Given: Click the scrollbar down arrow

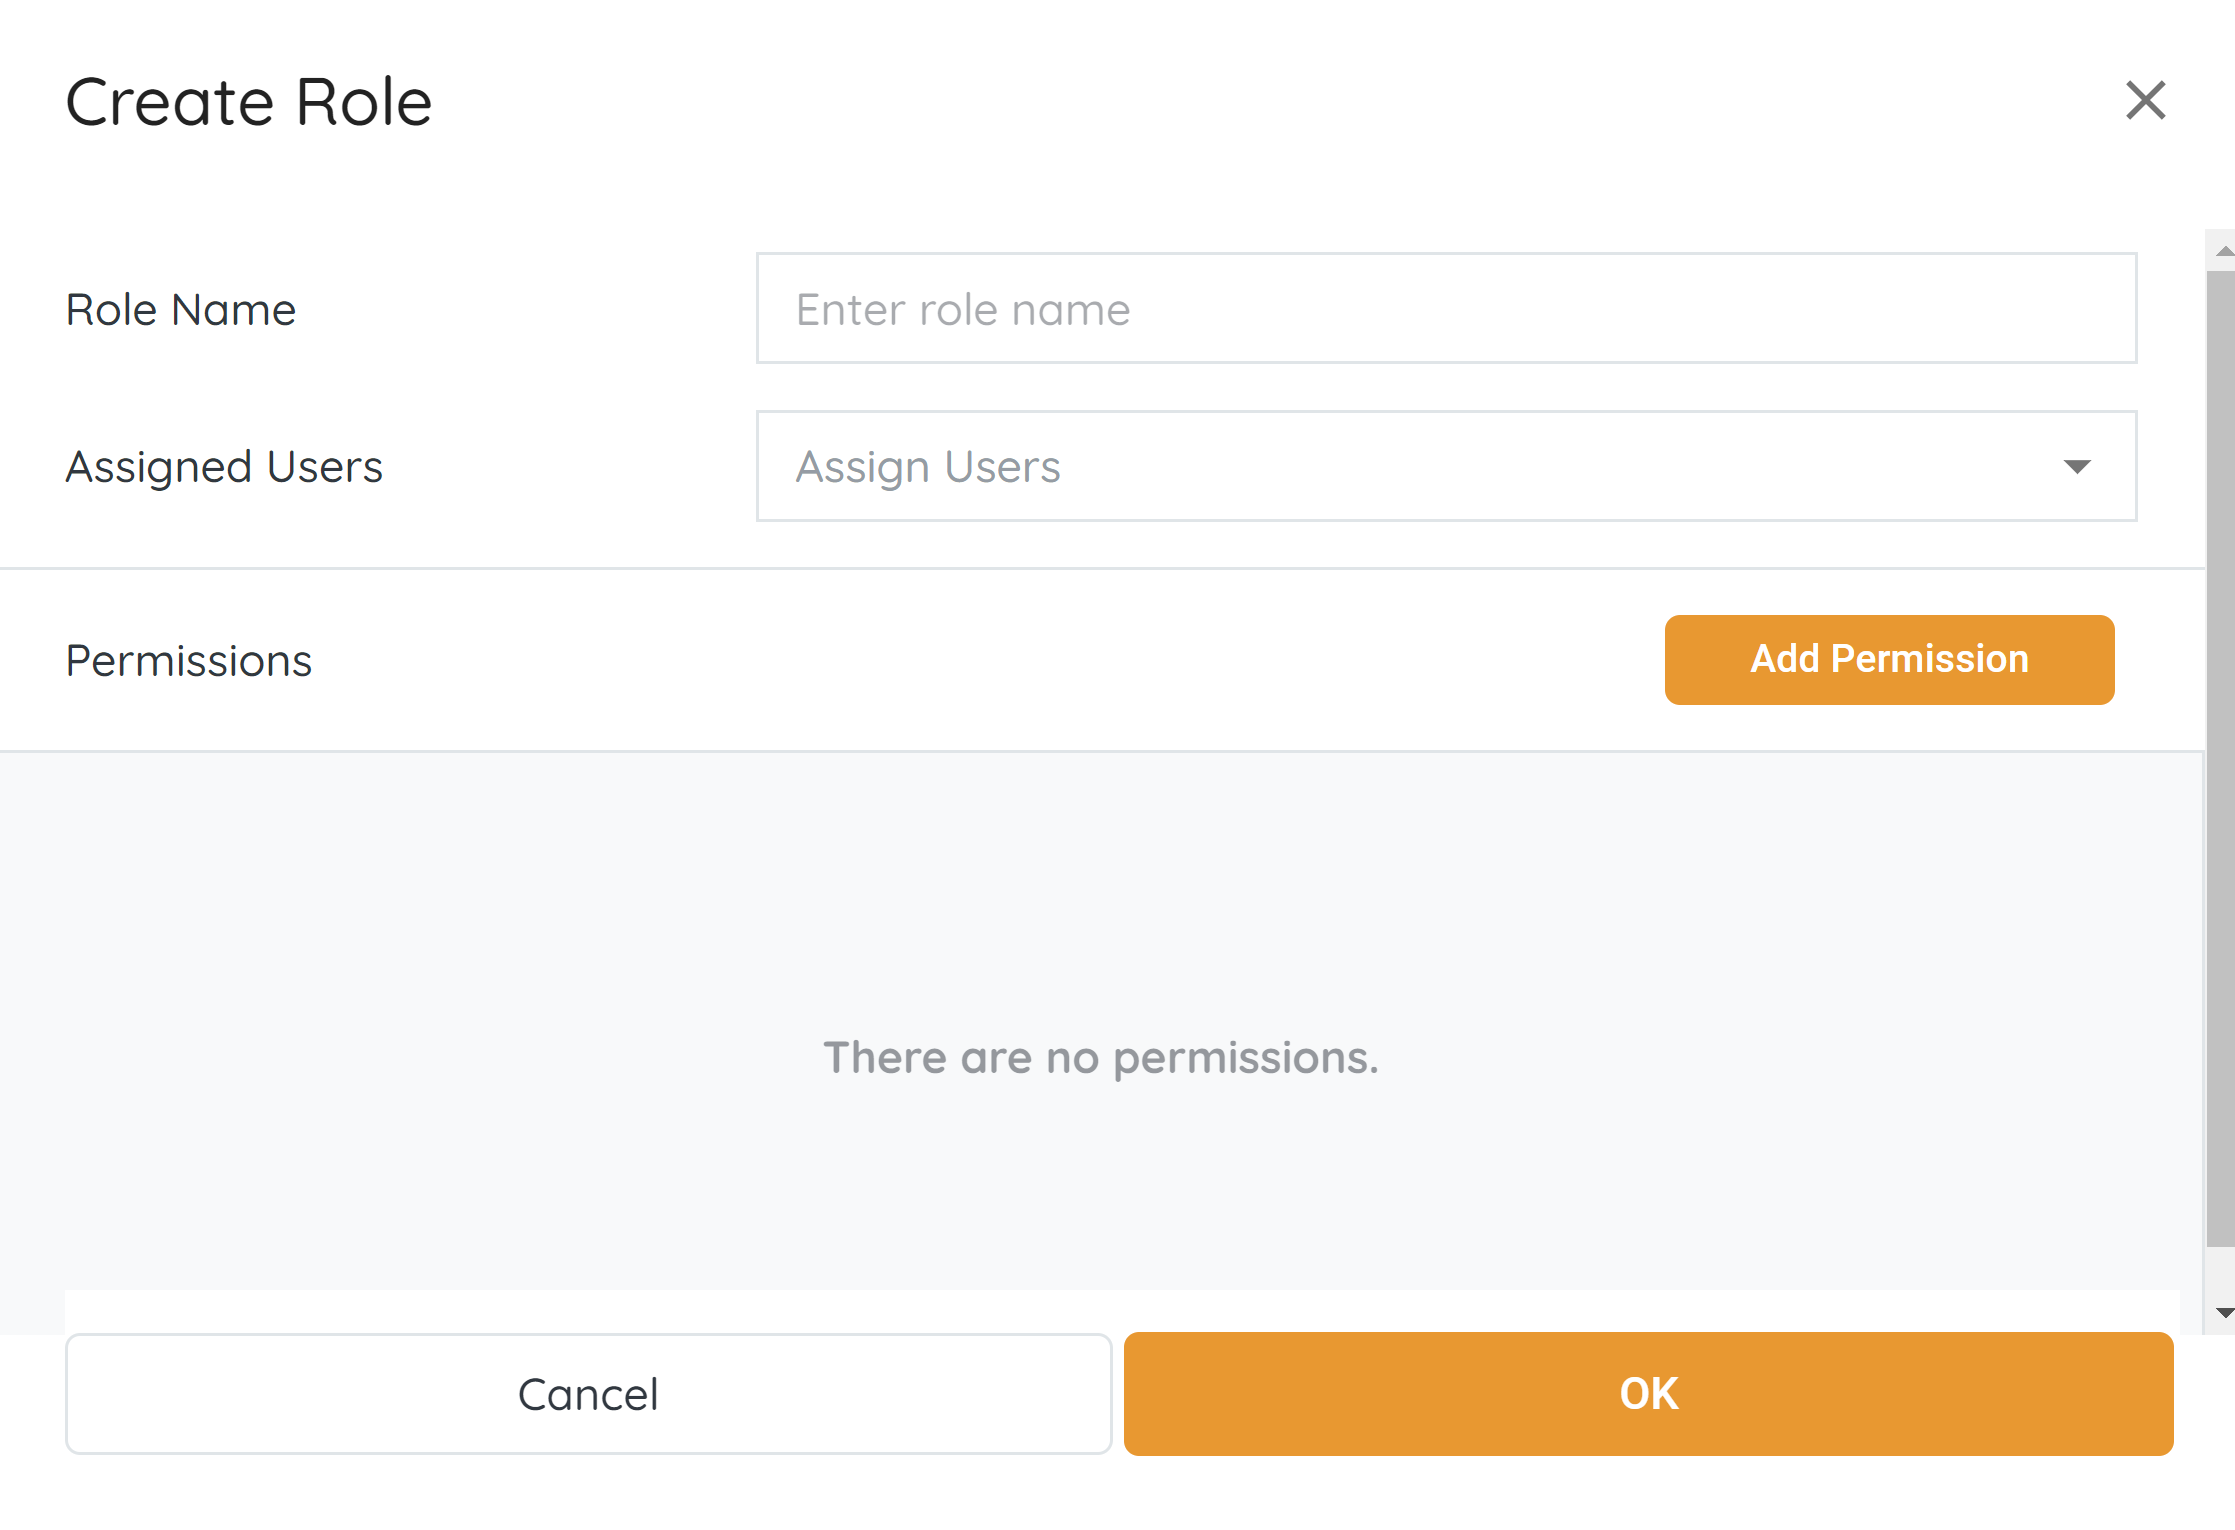Looking at the screenshot, I should click(x=2224, y=1313).
